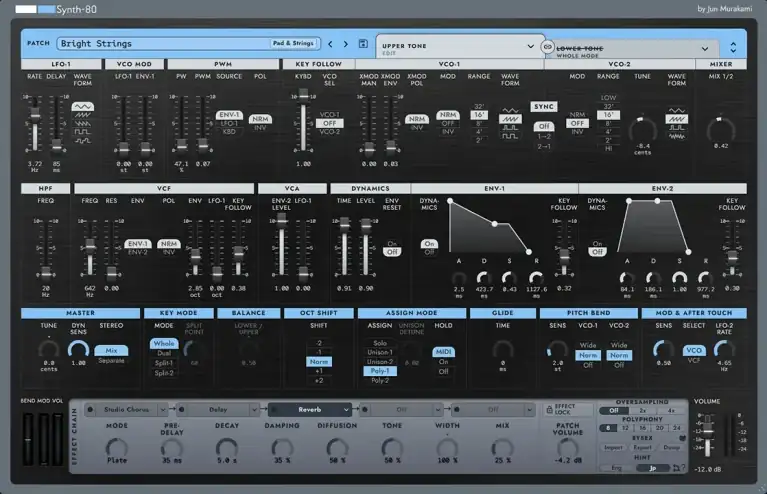The width and height of the screenshot is (767, 494).
Task: Click the up-down arrows at header right
Action: 733,47
